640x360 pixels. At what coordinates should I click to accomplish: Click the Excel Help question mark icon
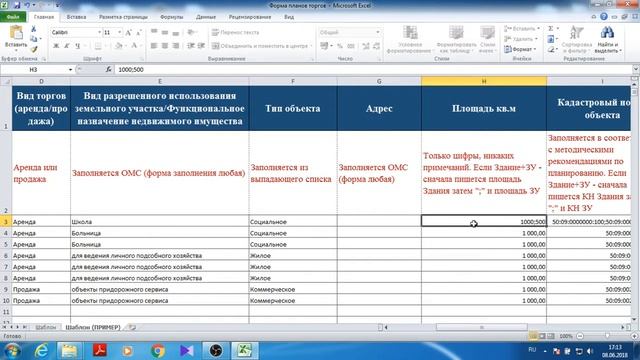tap(604, 17)
